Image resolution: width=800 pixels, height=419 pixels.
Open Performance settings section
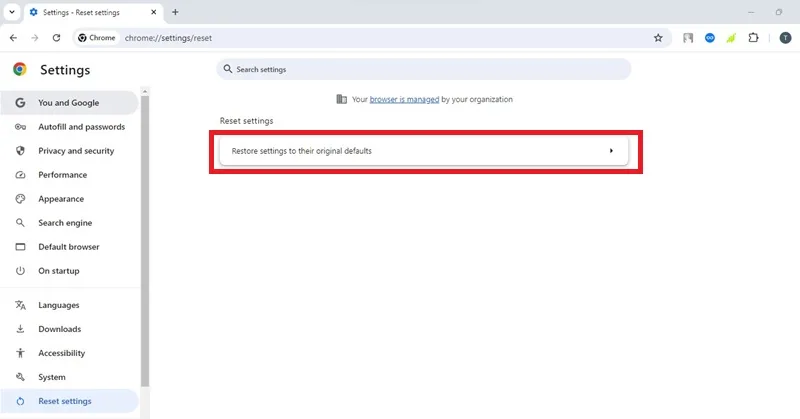pyautogui.click(x=69, y=175)
